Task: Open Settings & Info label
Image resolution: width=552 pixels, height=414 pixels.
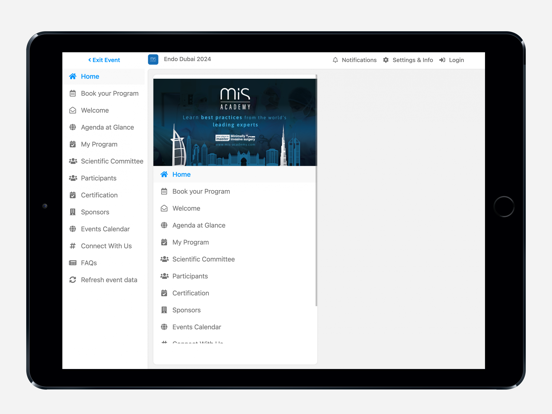Action: [x=413, y=60]
